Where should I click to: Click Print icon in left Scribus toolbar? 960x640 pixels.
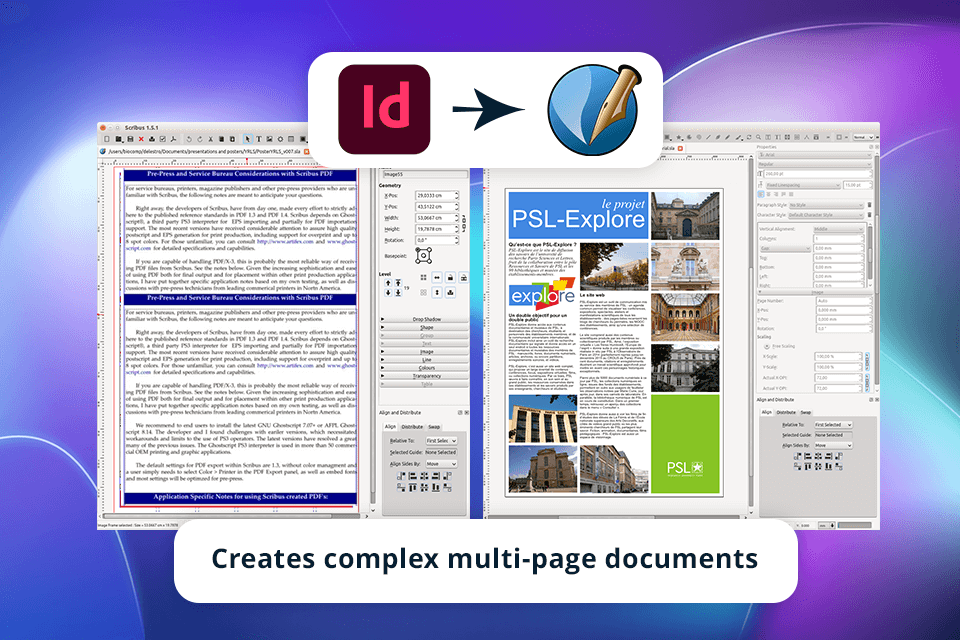[152, 140]
